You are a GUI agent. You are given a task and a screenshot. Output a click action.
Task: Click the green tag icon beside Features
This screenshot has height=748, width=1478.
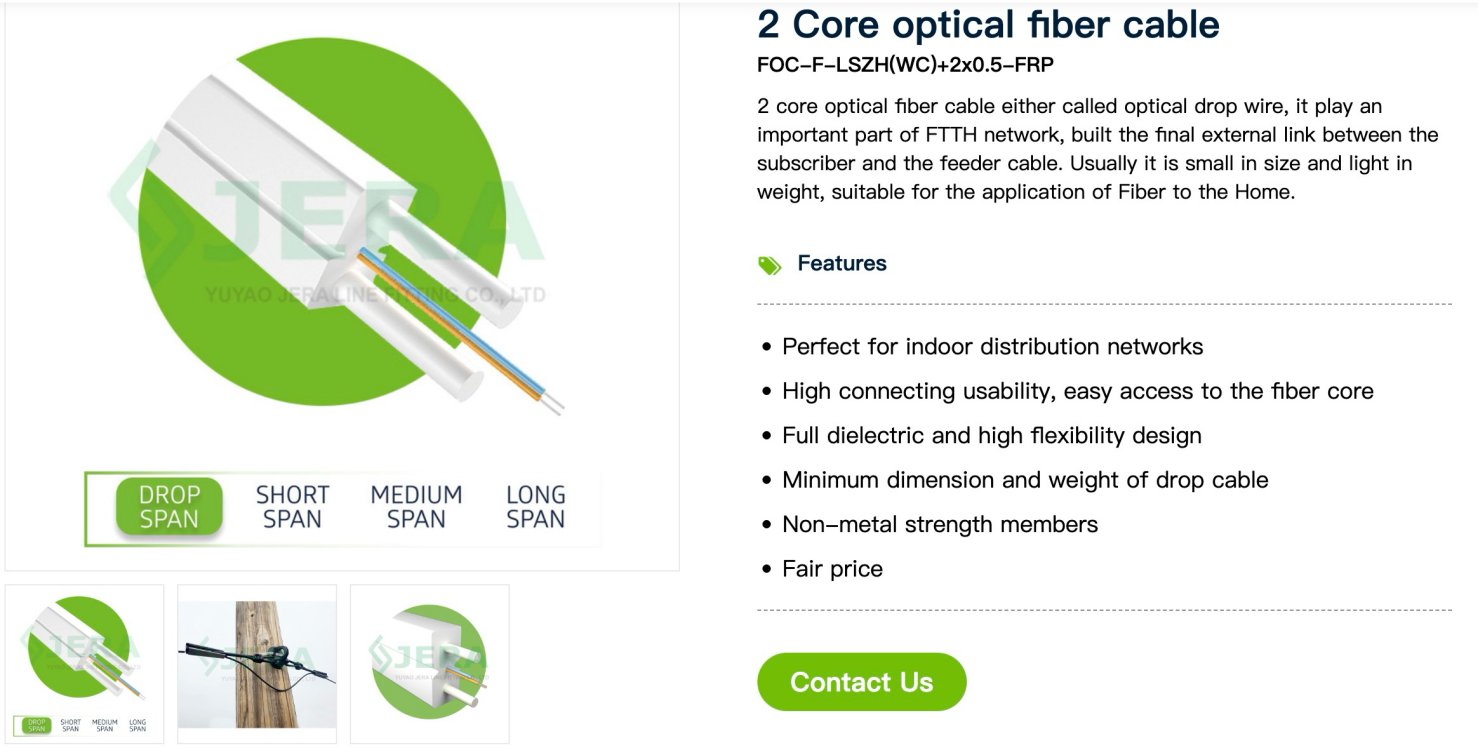coord(769,265)
